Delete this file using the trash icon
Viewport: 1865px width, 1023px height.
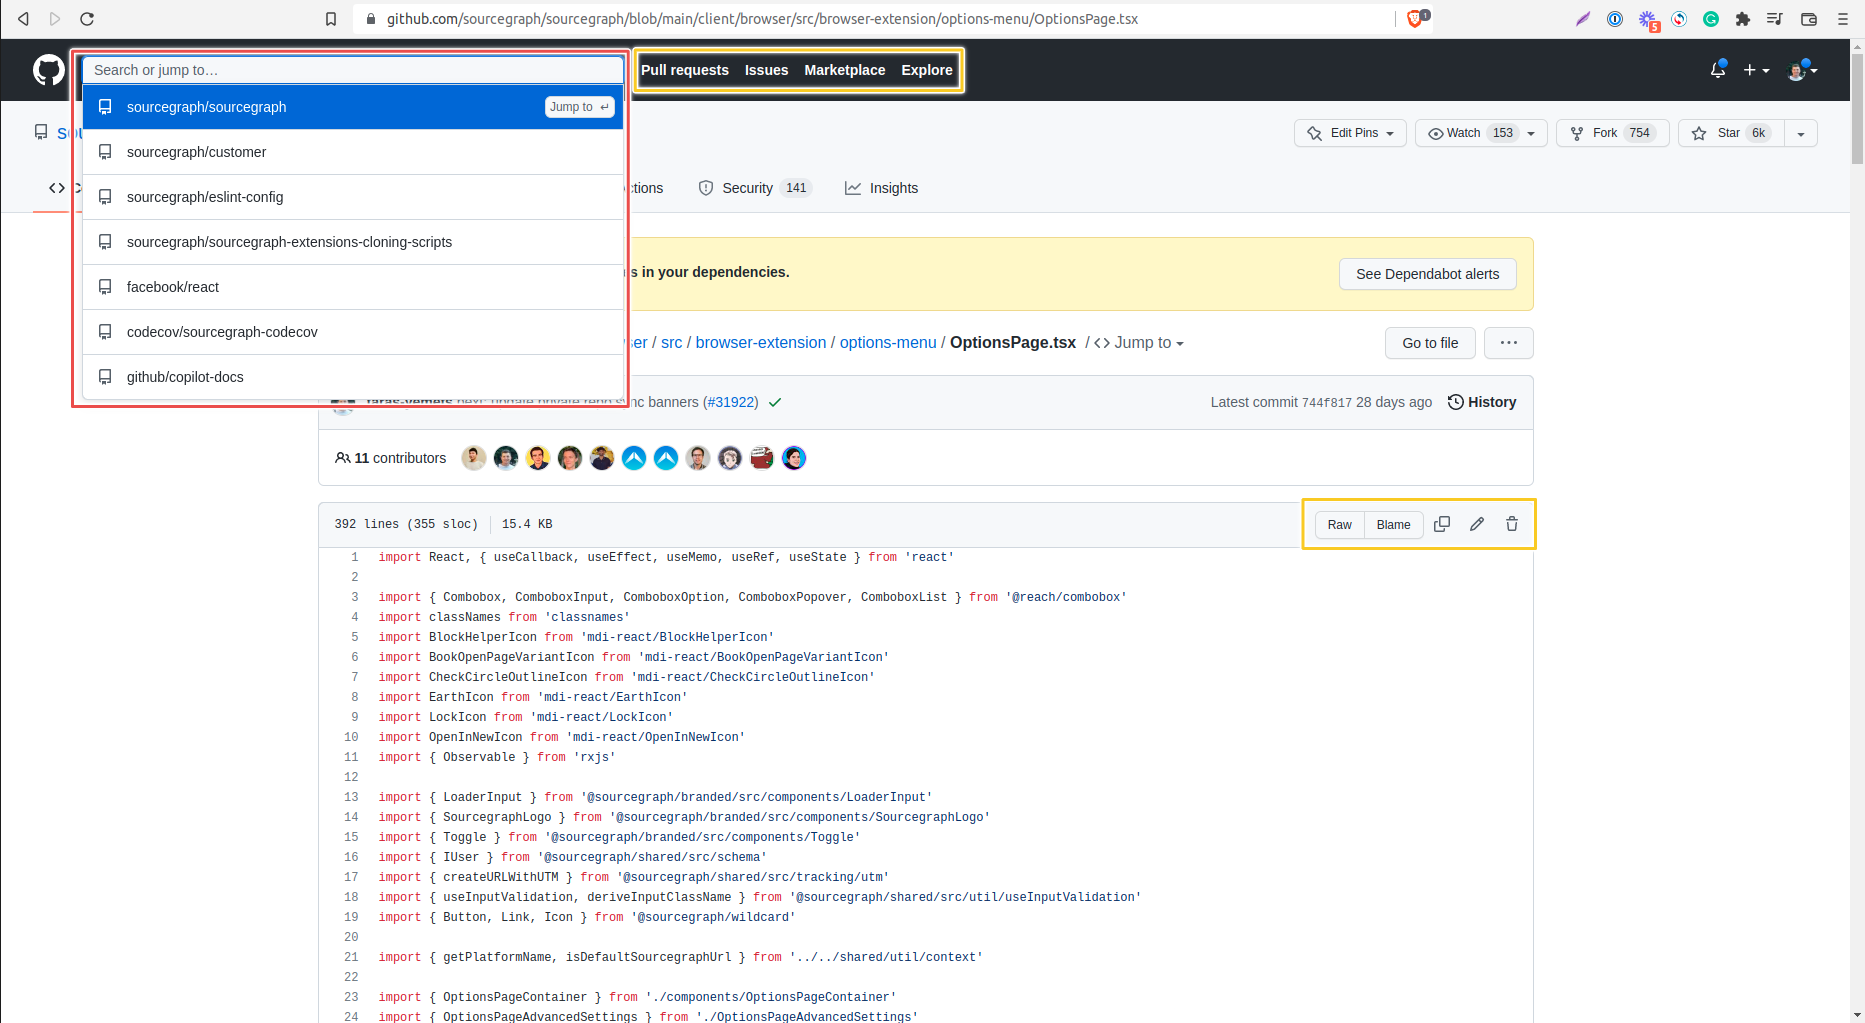[1512, 524]
